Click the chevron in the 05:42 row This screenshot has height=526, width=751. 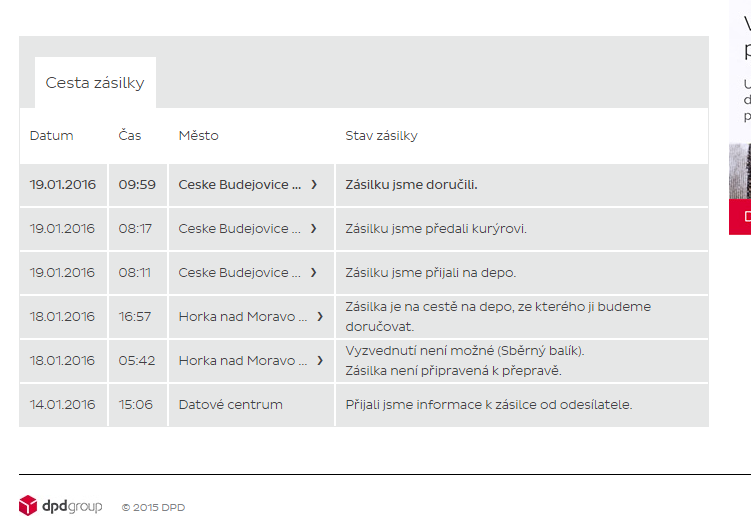pyautogui.click(x=320, y=361)
